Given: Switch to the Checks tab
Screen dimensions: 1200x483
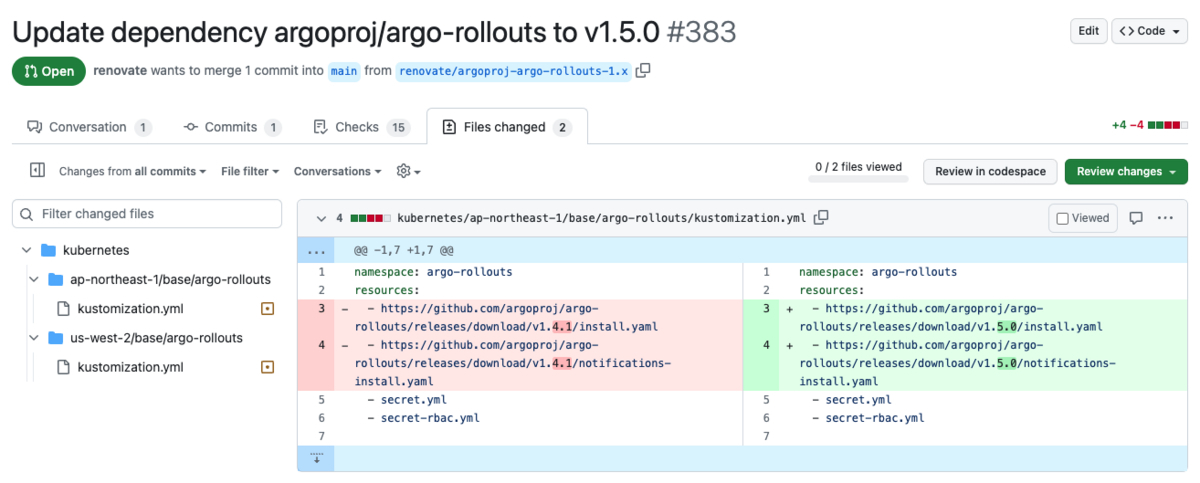Looking at the screenshot, I should pyautogui.click(x=362, y=127).
